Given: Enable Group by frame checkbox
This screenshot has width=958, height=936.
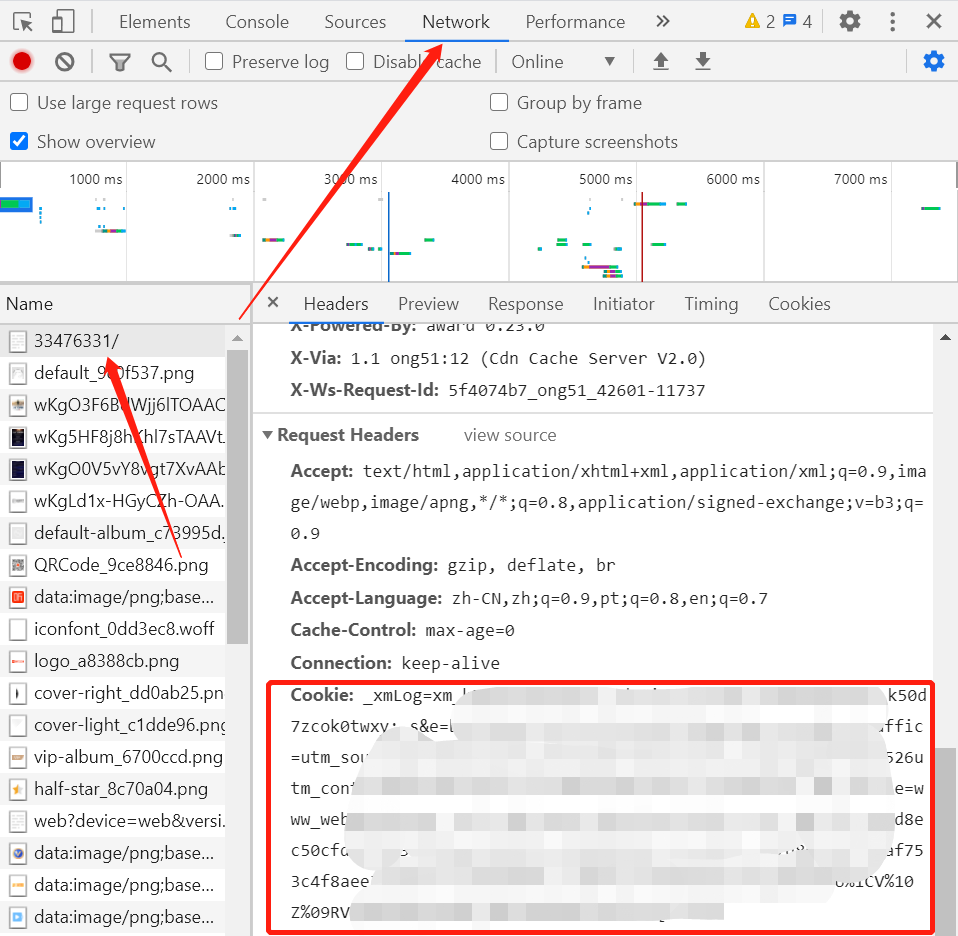Looking at the screenshot, I should tap(499, 103).
